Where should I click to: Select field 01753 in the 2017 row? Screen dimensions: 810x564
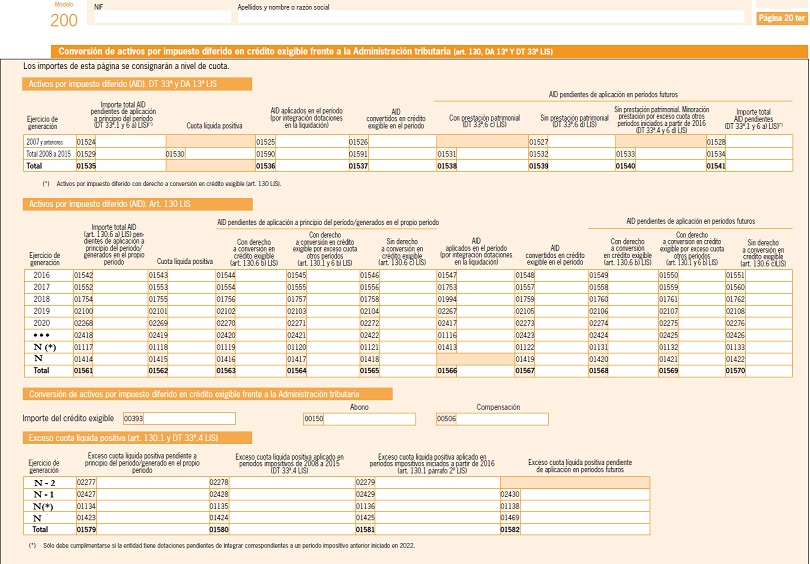[486, 287]
